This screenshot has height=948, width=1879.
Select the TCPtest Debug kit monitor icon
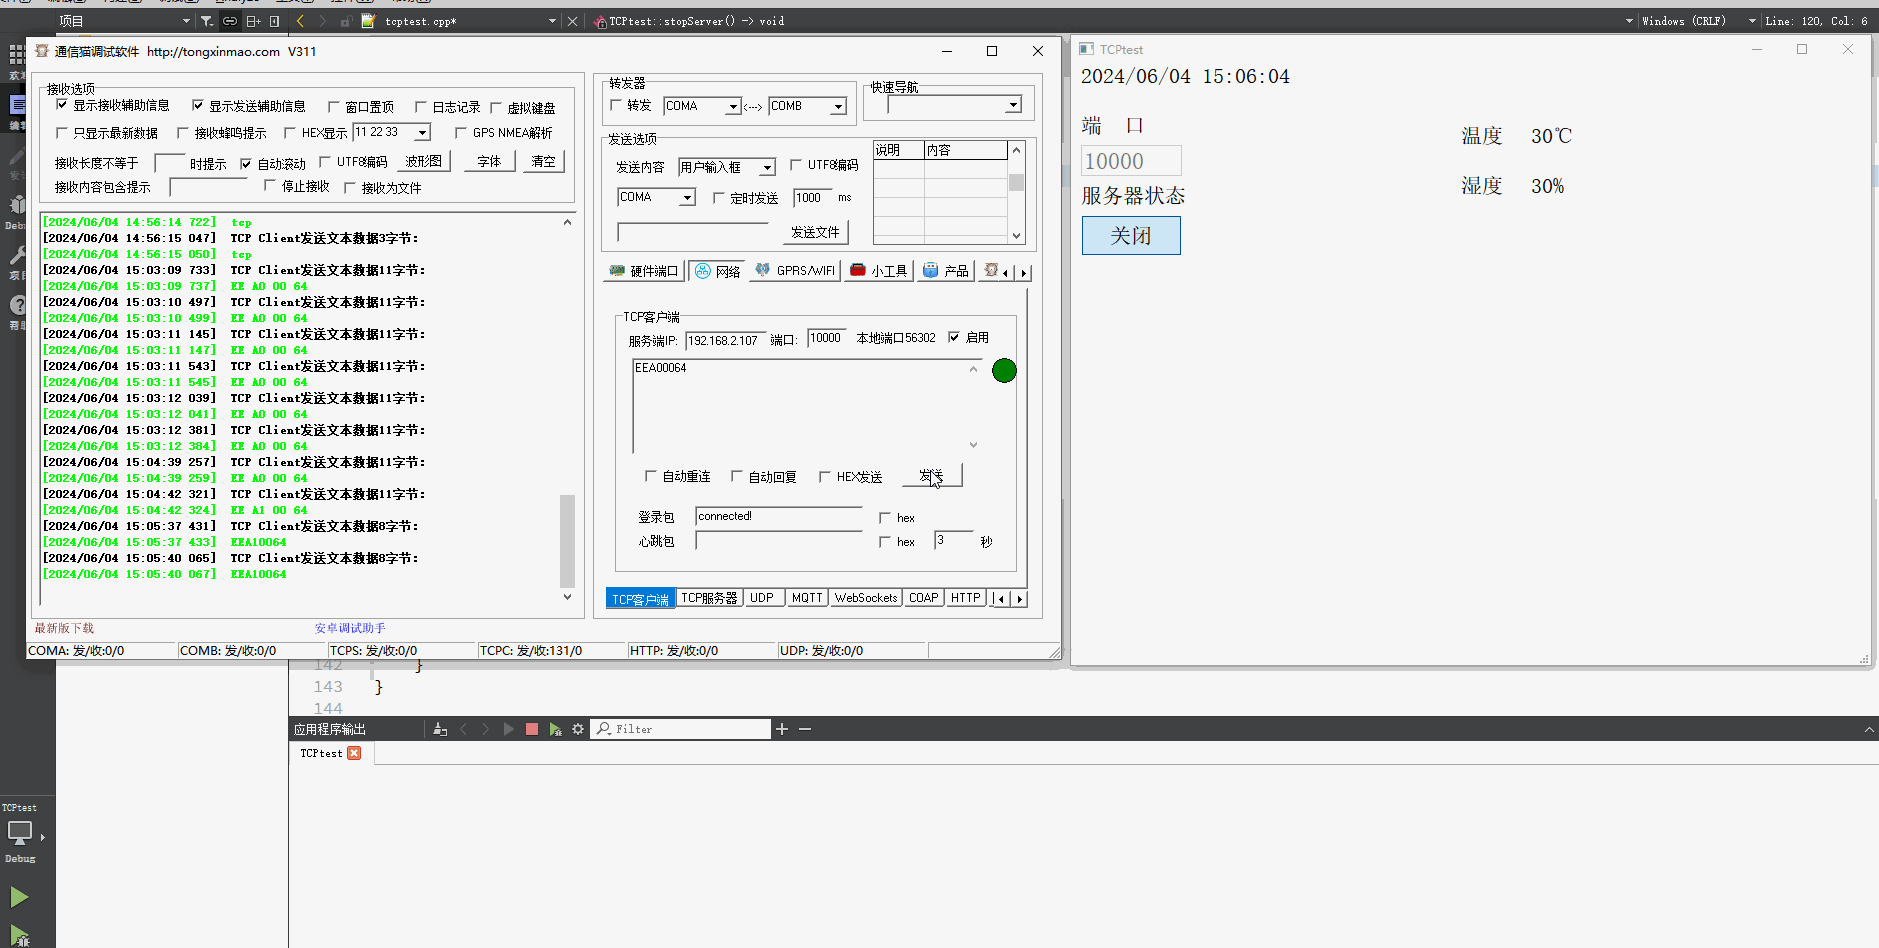[x=20, y=832]
